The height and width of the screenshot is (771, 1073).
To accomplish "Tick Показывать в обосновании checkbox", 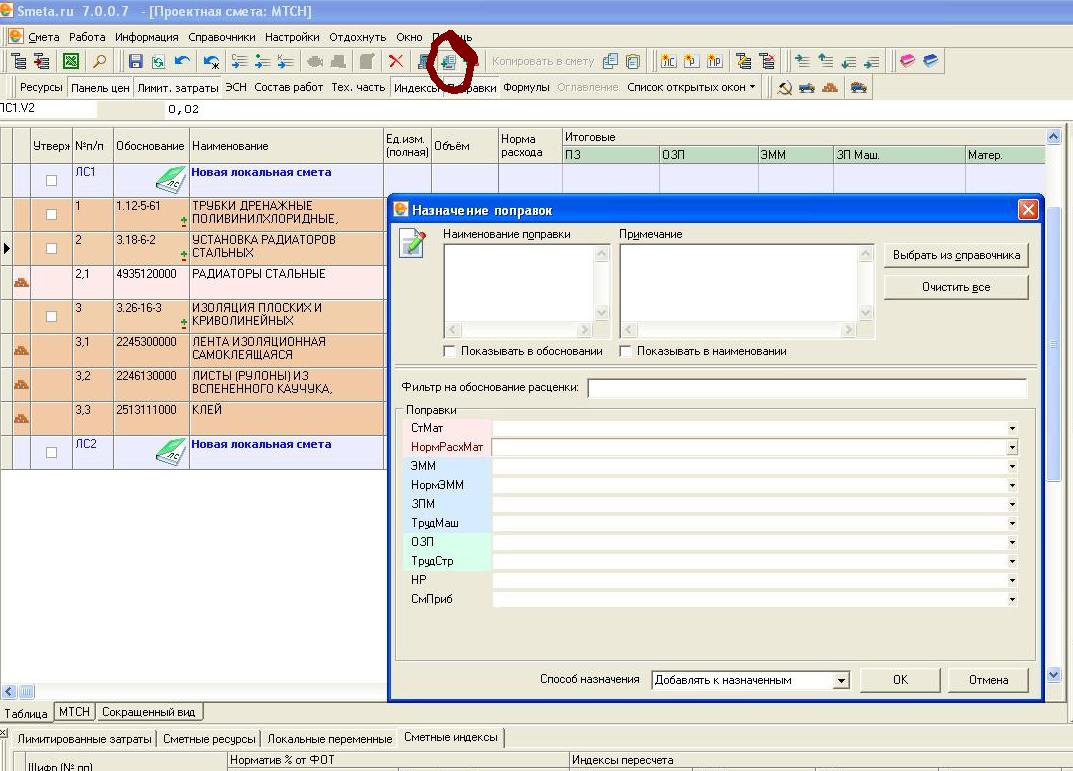I will click(x=450, y=351).
